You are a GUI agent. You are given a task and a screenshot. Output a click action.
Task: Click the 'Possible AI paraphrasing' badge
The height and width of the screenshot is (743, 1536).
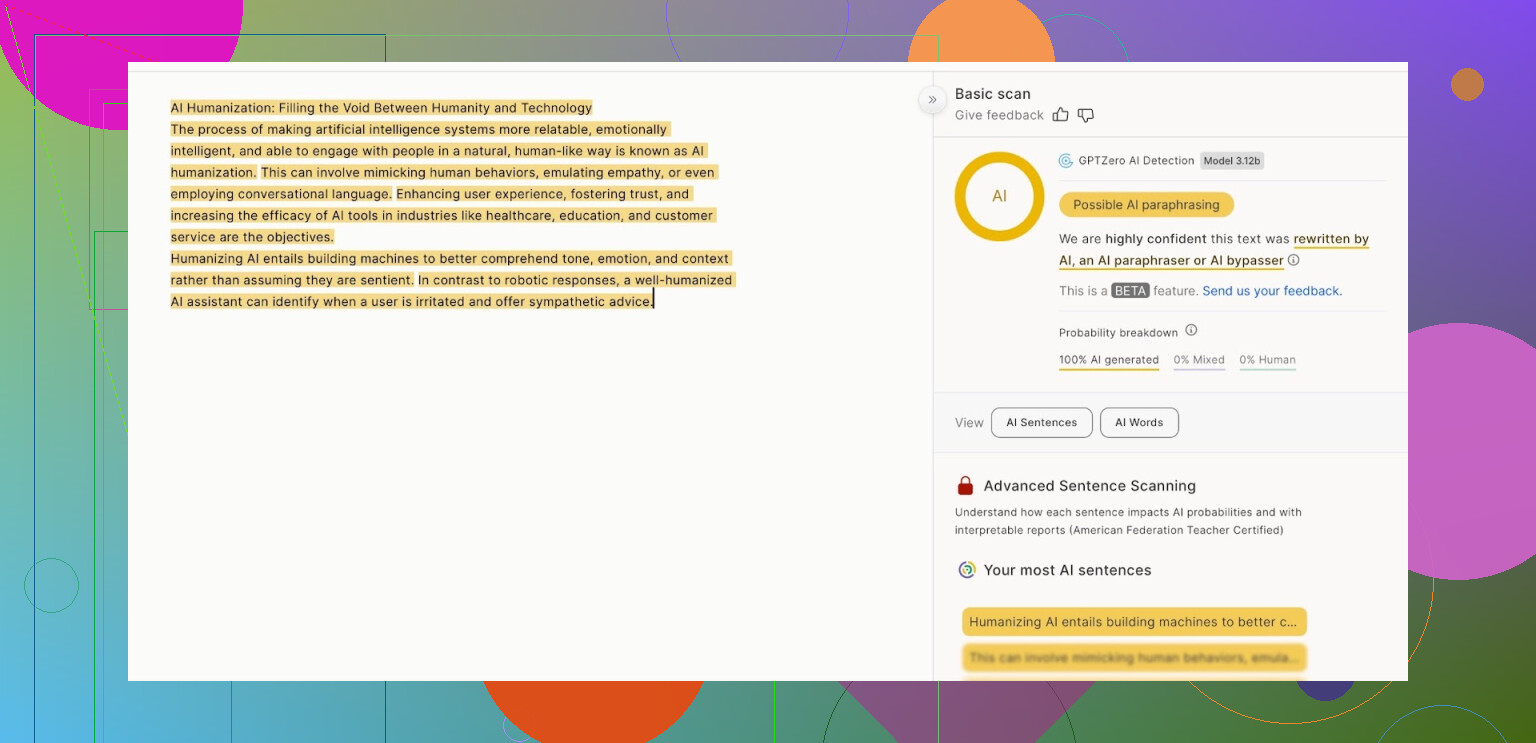[1146, 205]
